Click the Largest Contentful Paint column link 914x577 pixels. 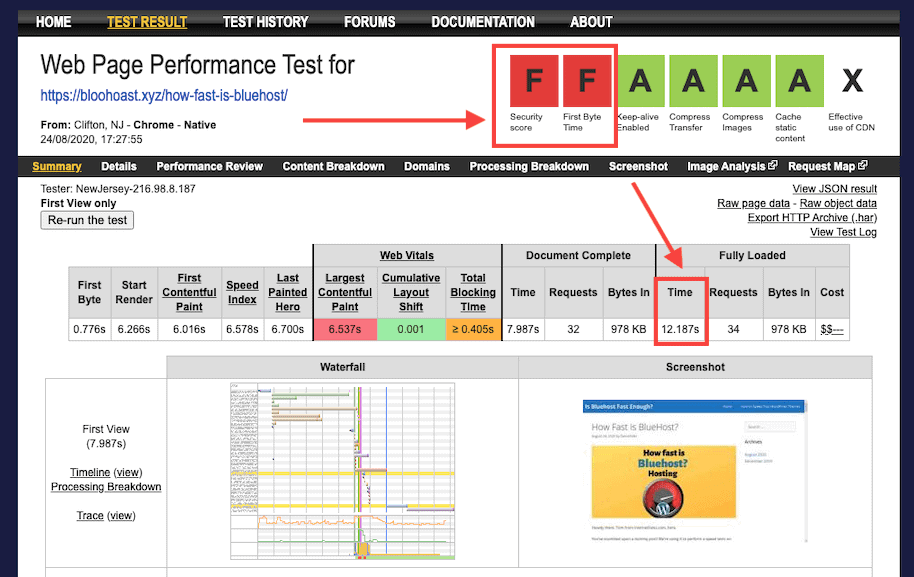345,293
